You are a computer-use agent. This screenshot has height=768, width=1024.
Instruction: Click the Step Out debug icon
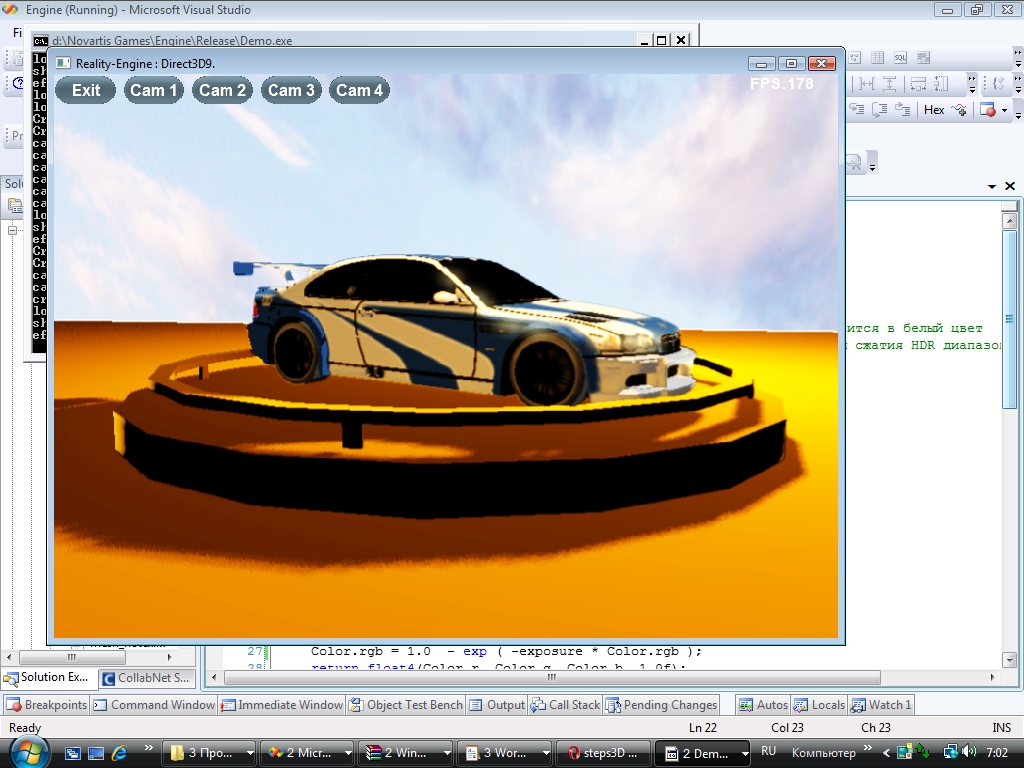[x=903, y=110]
